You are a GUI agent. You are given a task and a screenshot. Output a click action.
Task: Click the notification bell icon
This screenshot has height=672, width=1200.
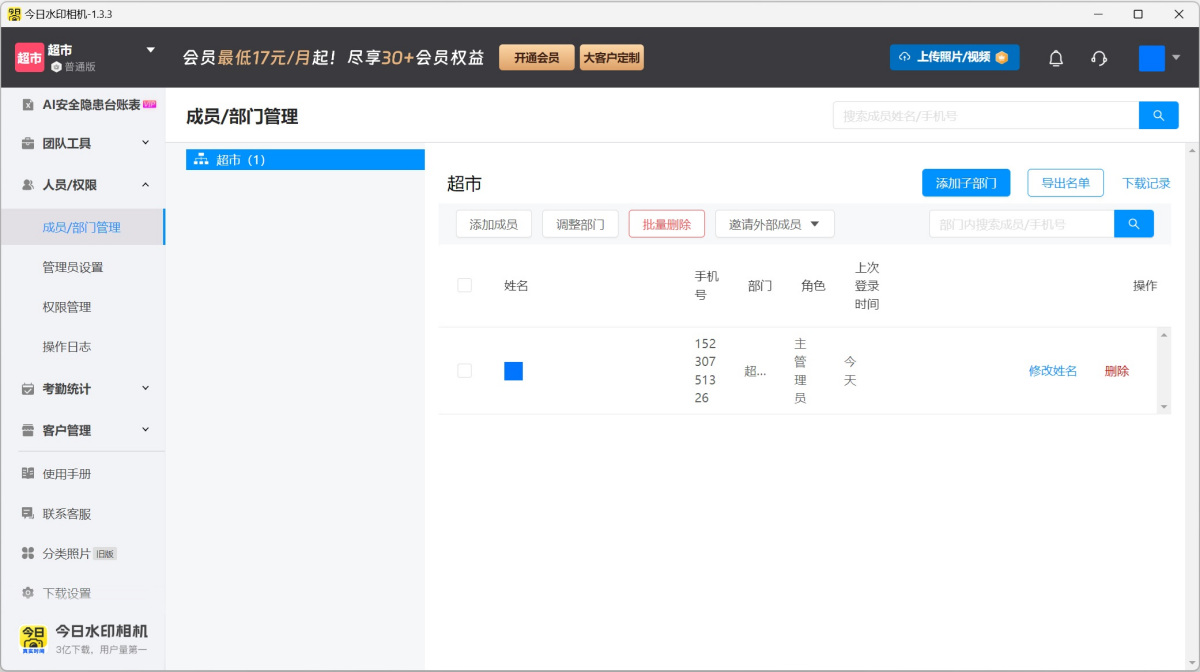point(1055,58)
